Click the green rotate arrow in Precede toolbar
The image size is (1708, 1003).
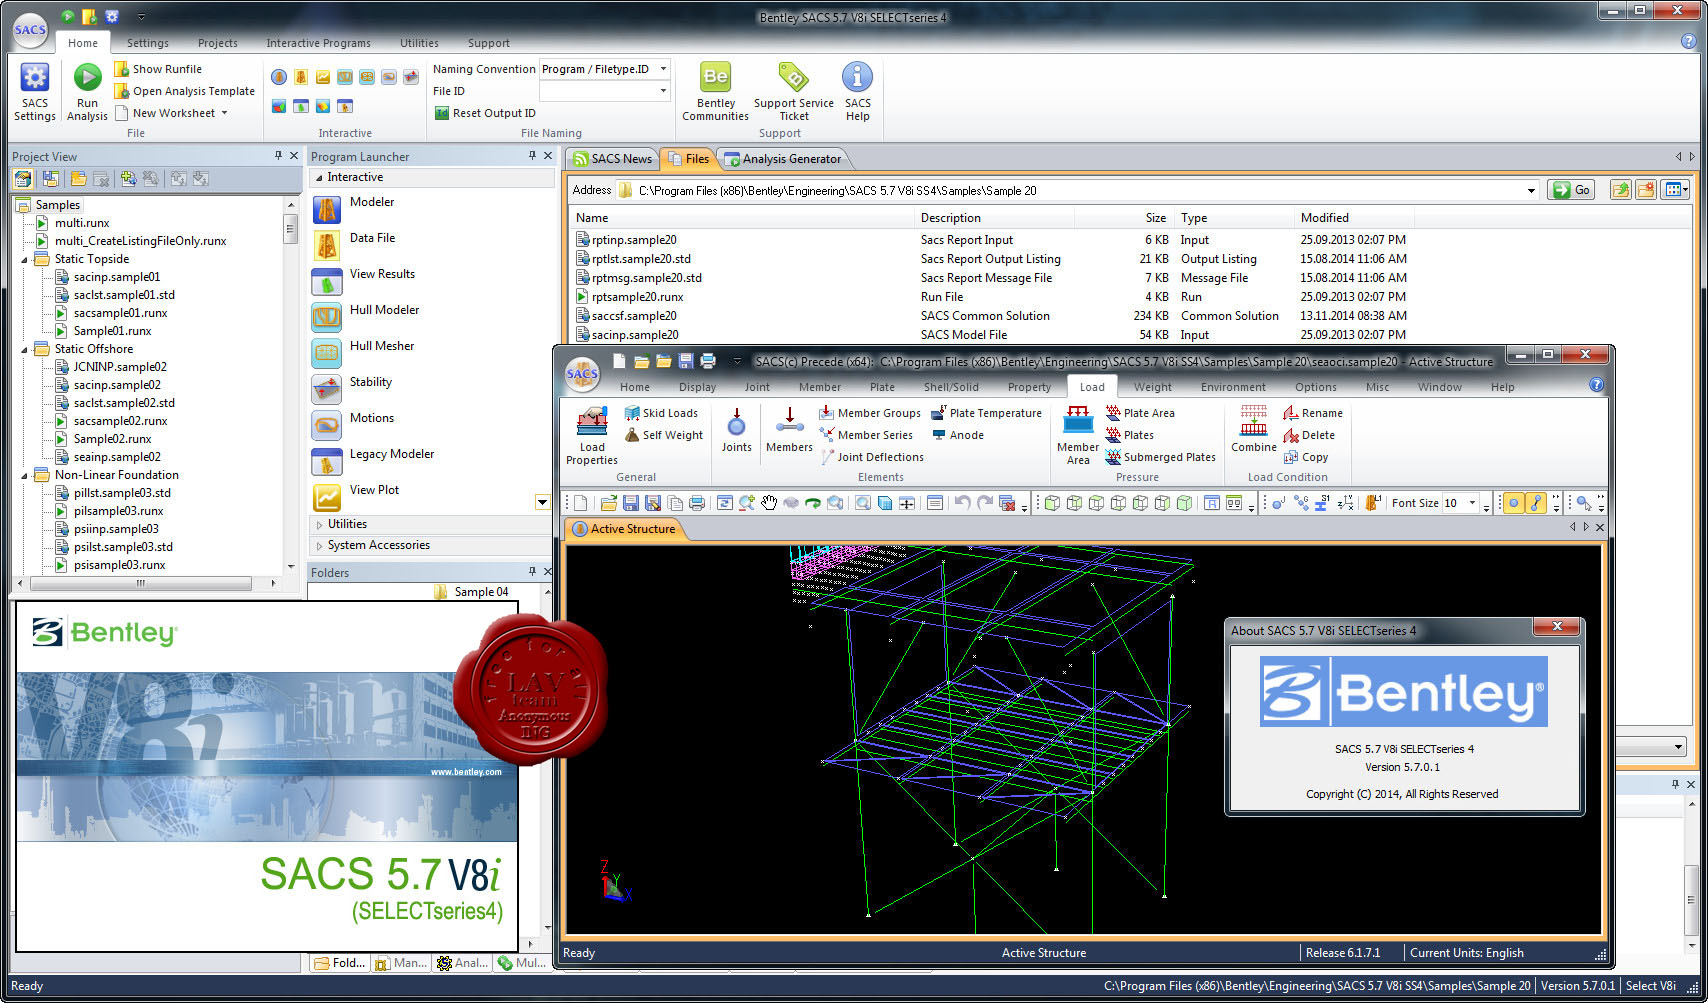[813, 503]
